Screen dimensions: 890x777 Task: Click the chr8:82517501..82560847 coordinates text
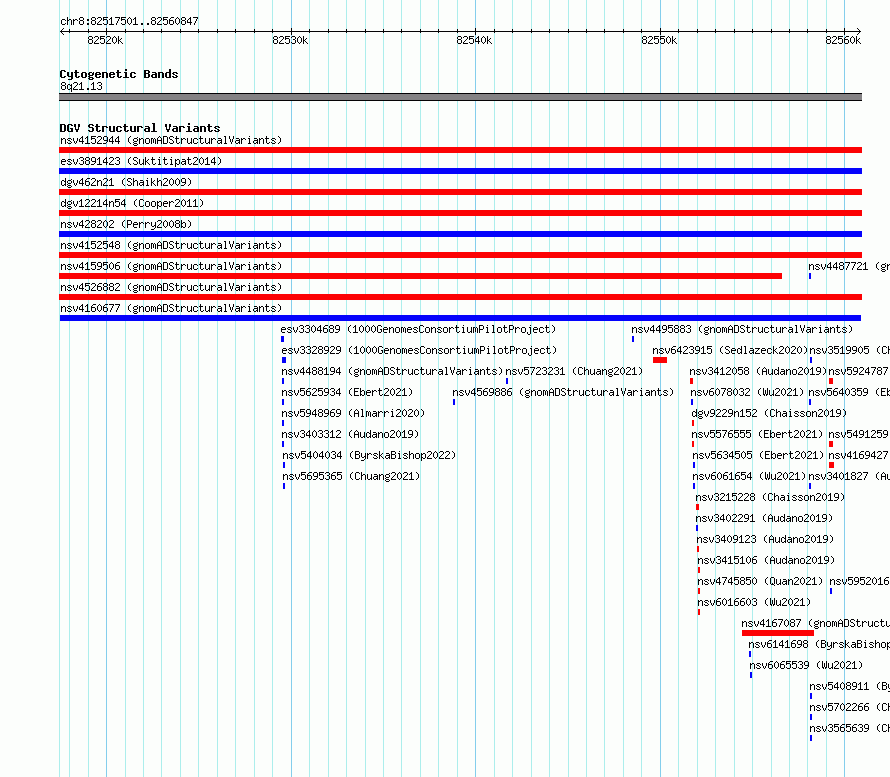tap(129, 21)
